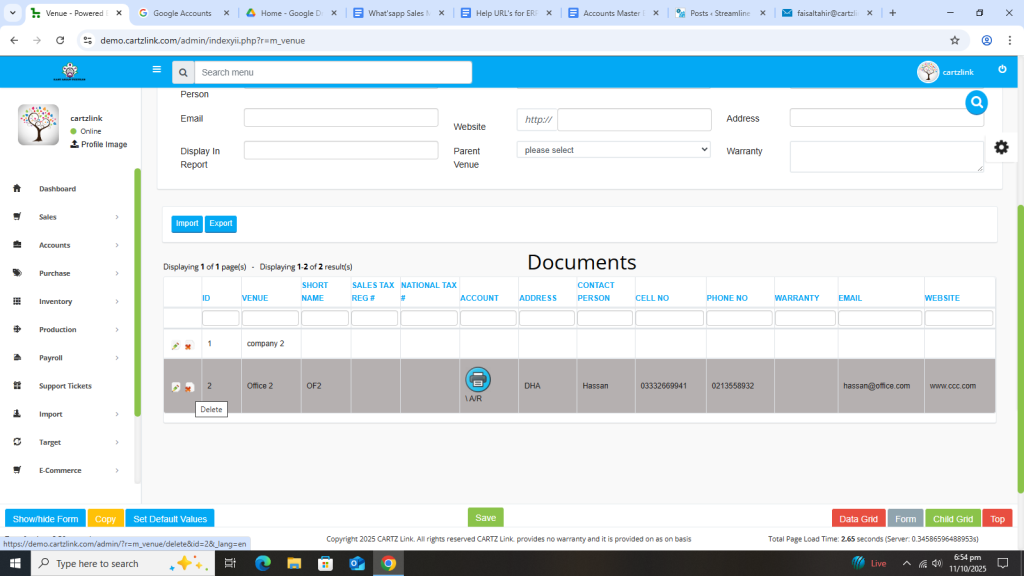Open the Parent Venue dropdown
This screenshot has width=1024, height=576.
click(x=613, y=150)
